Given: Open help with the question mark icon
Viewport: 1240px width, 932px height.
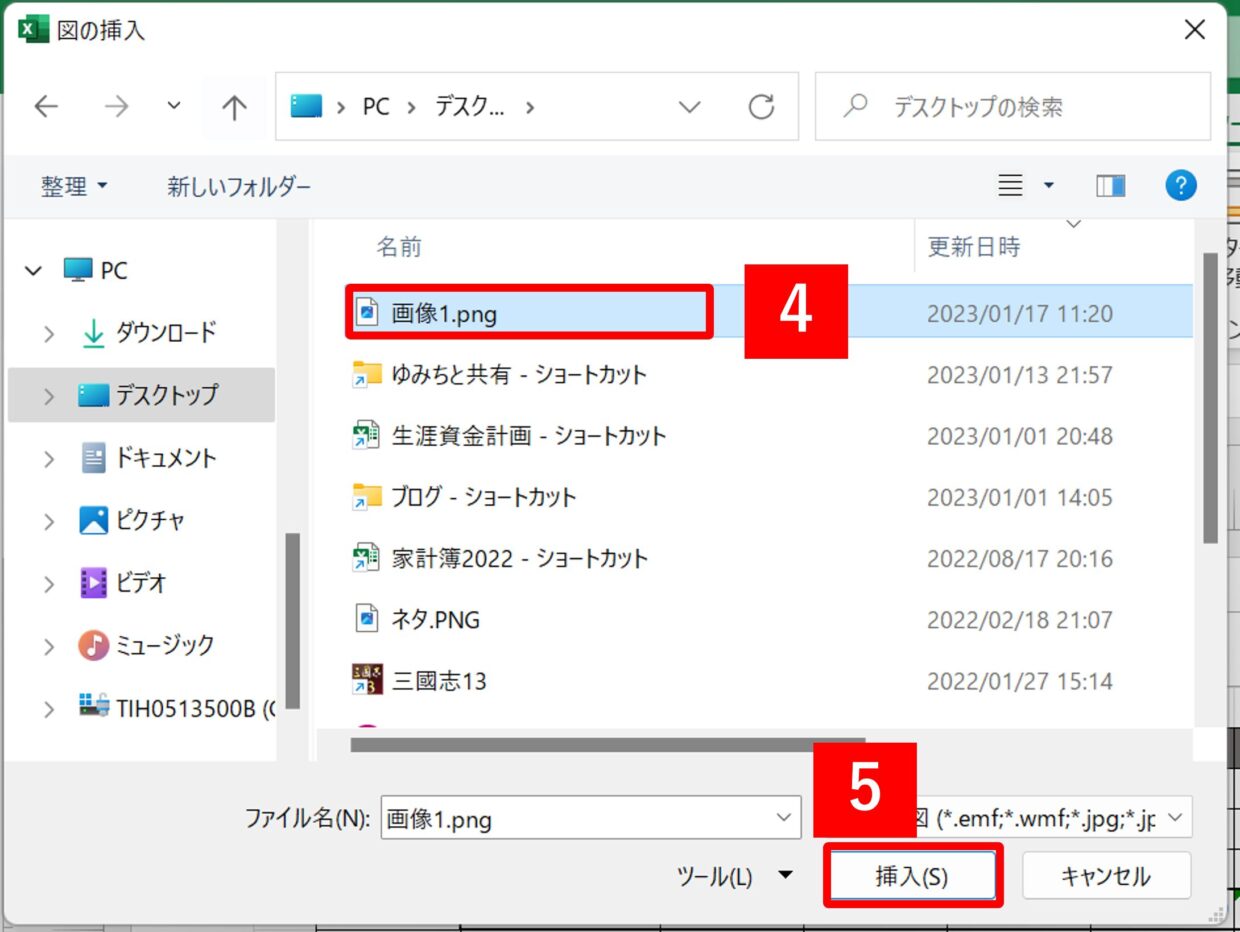Looking at the screenshot, I should click(1181, 185).
